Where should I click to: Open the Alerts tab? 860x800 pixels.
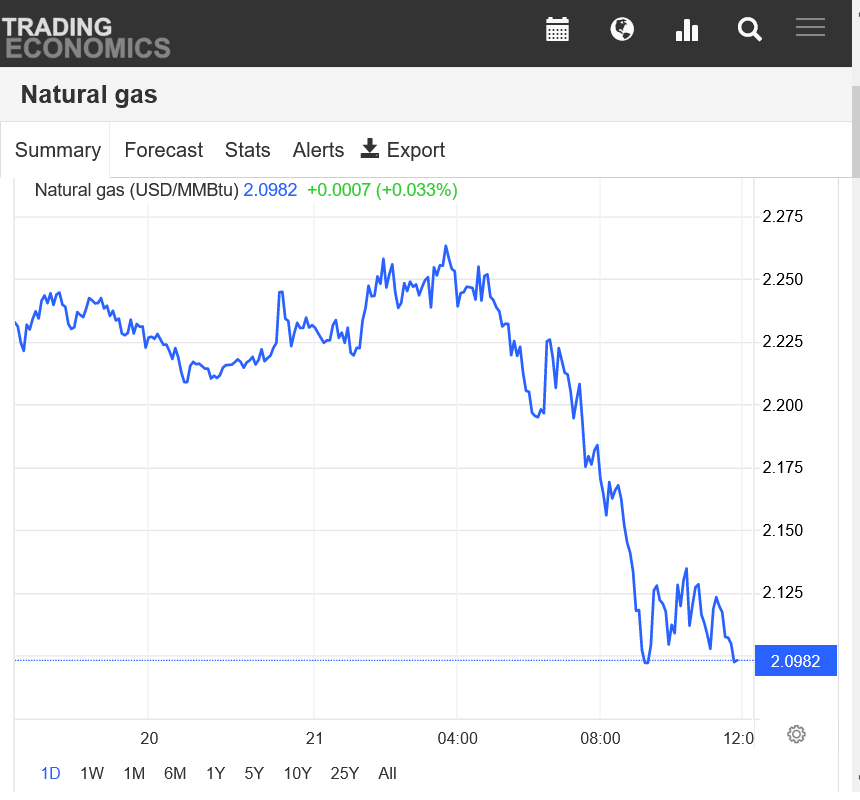point(318,150)
